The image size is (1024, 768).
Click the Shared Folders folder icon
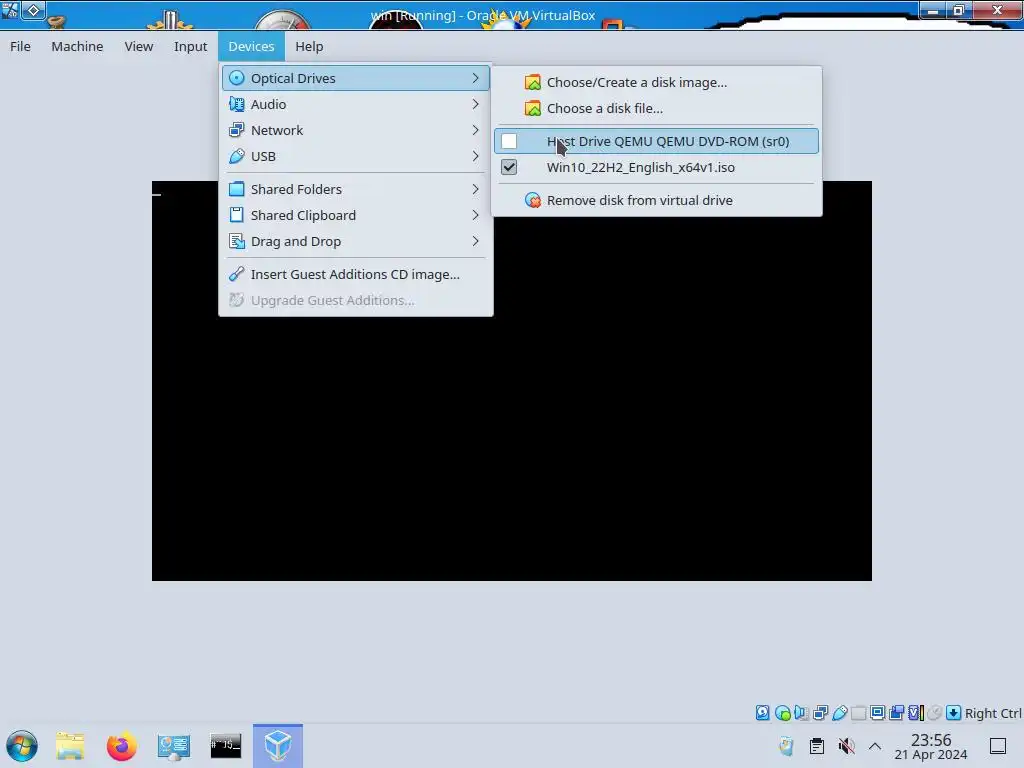[236, 189]
